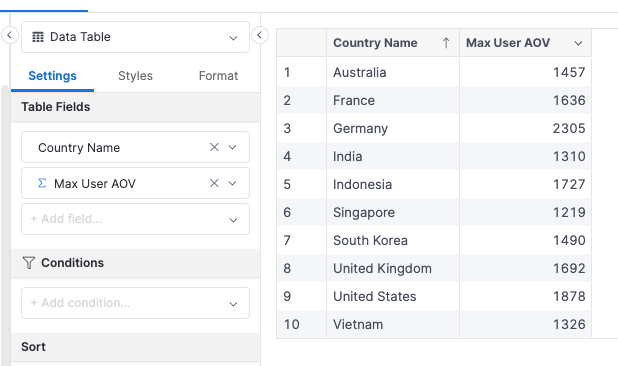Click the value 1727 for Indonesia

[x=569, y=184]
